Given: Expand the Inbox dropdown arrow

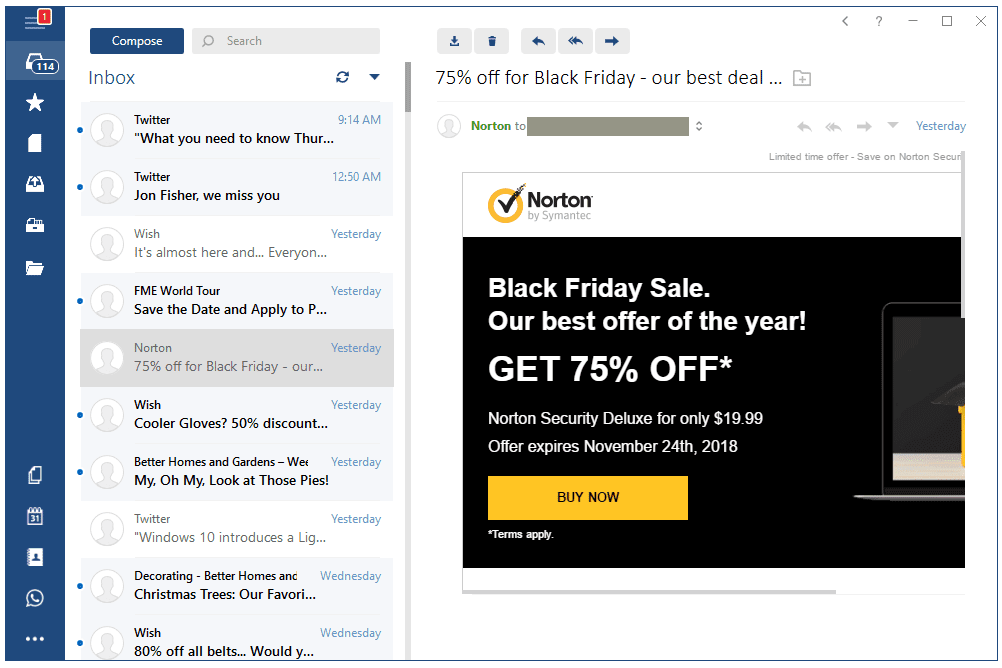Looking at the screenshot, I should pyautogui.click(x=374, y=77).
